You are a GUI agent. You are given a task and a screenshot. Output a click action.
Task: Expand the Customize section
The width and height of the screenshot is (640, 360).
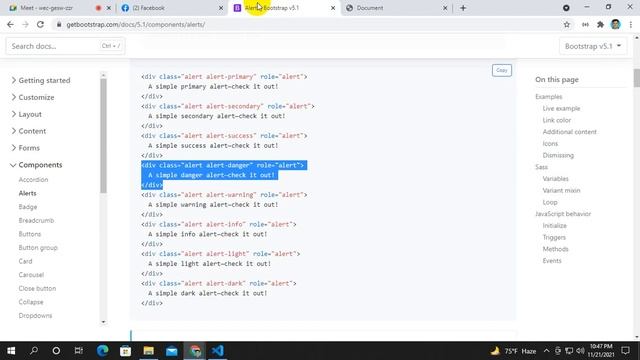tap(32, 97)
